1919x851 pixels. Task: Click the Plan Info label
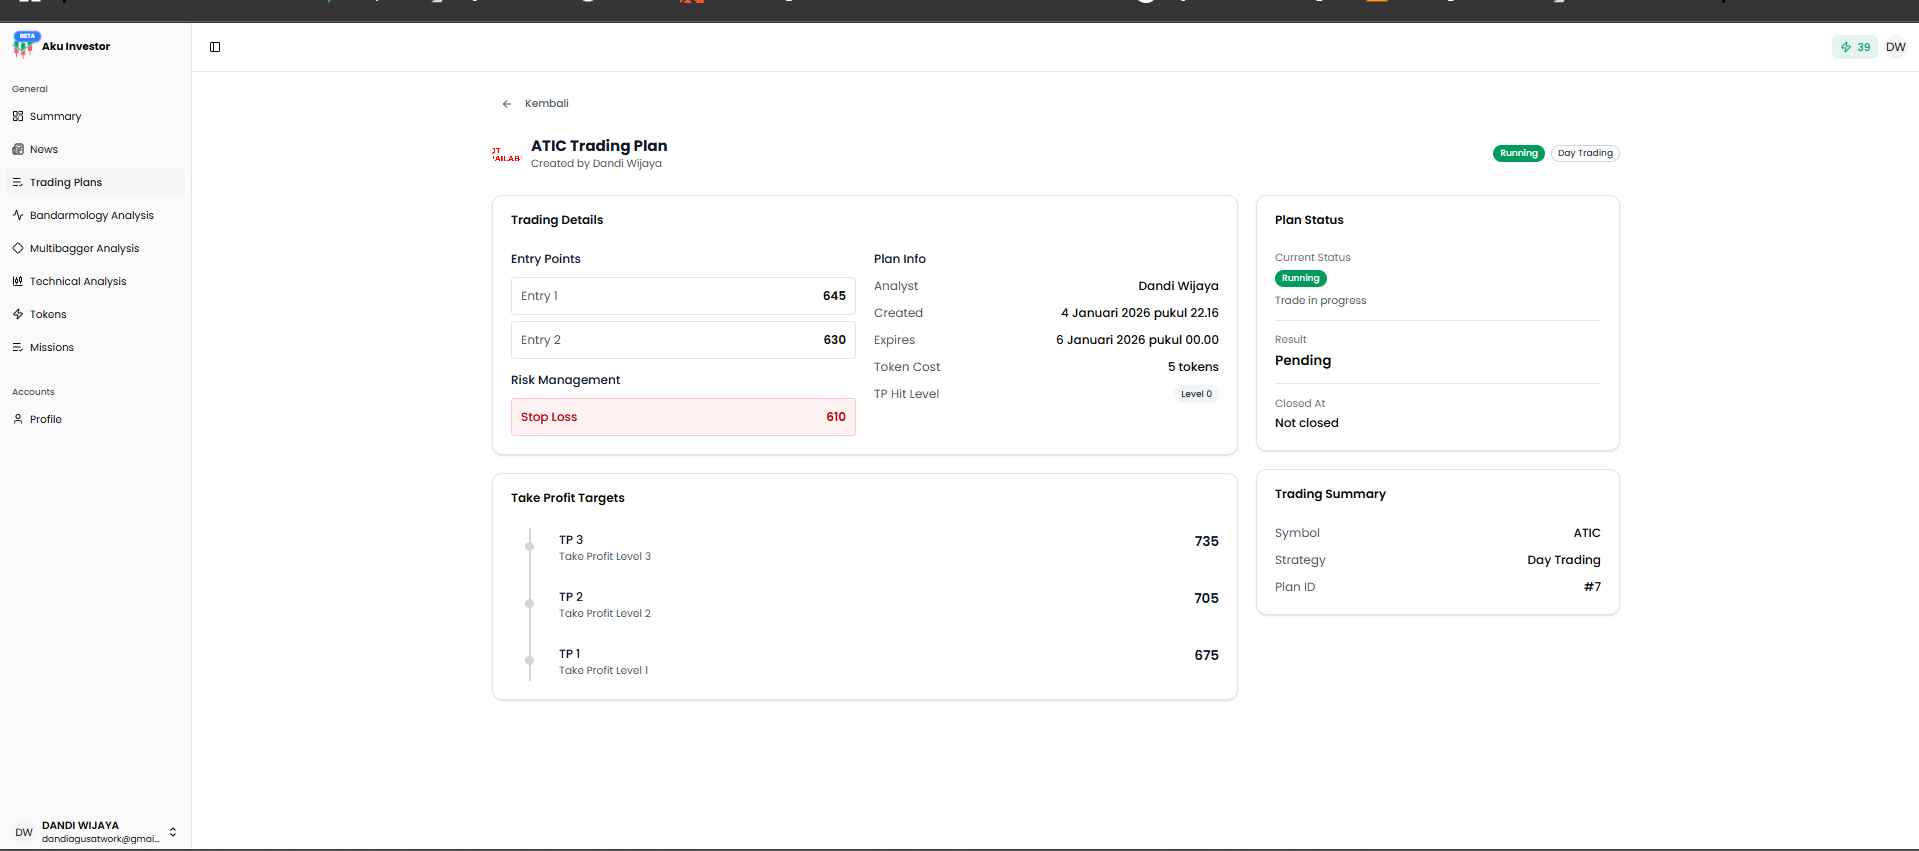[x=900, y=259]
